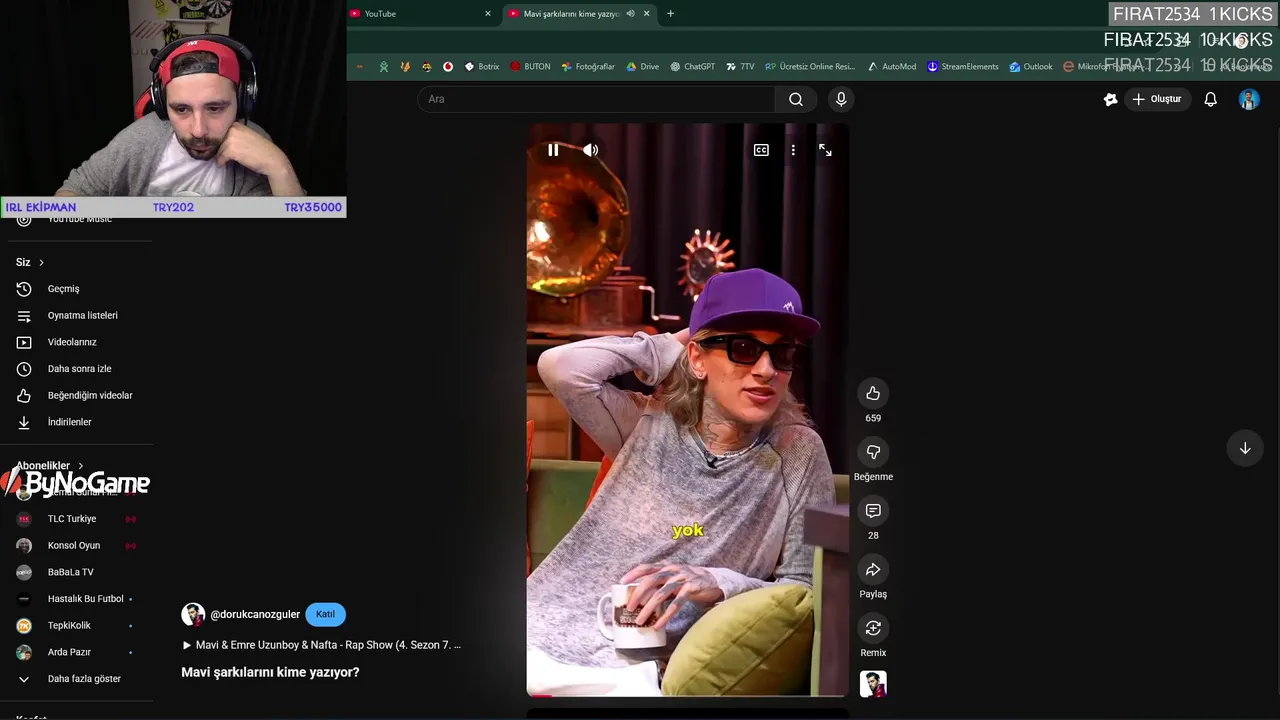This screenshot has height=720, width=1280.
Task: Open the AutoMod bookmark
Action: (891, 67)
